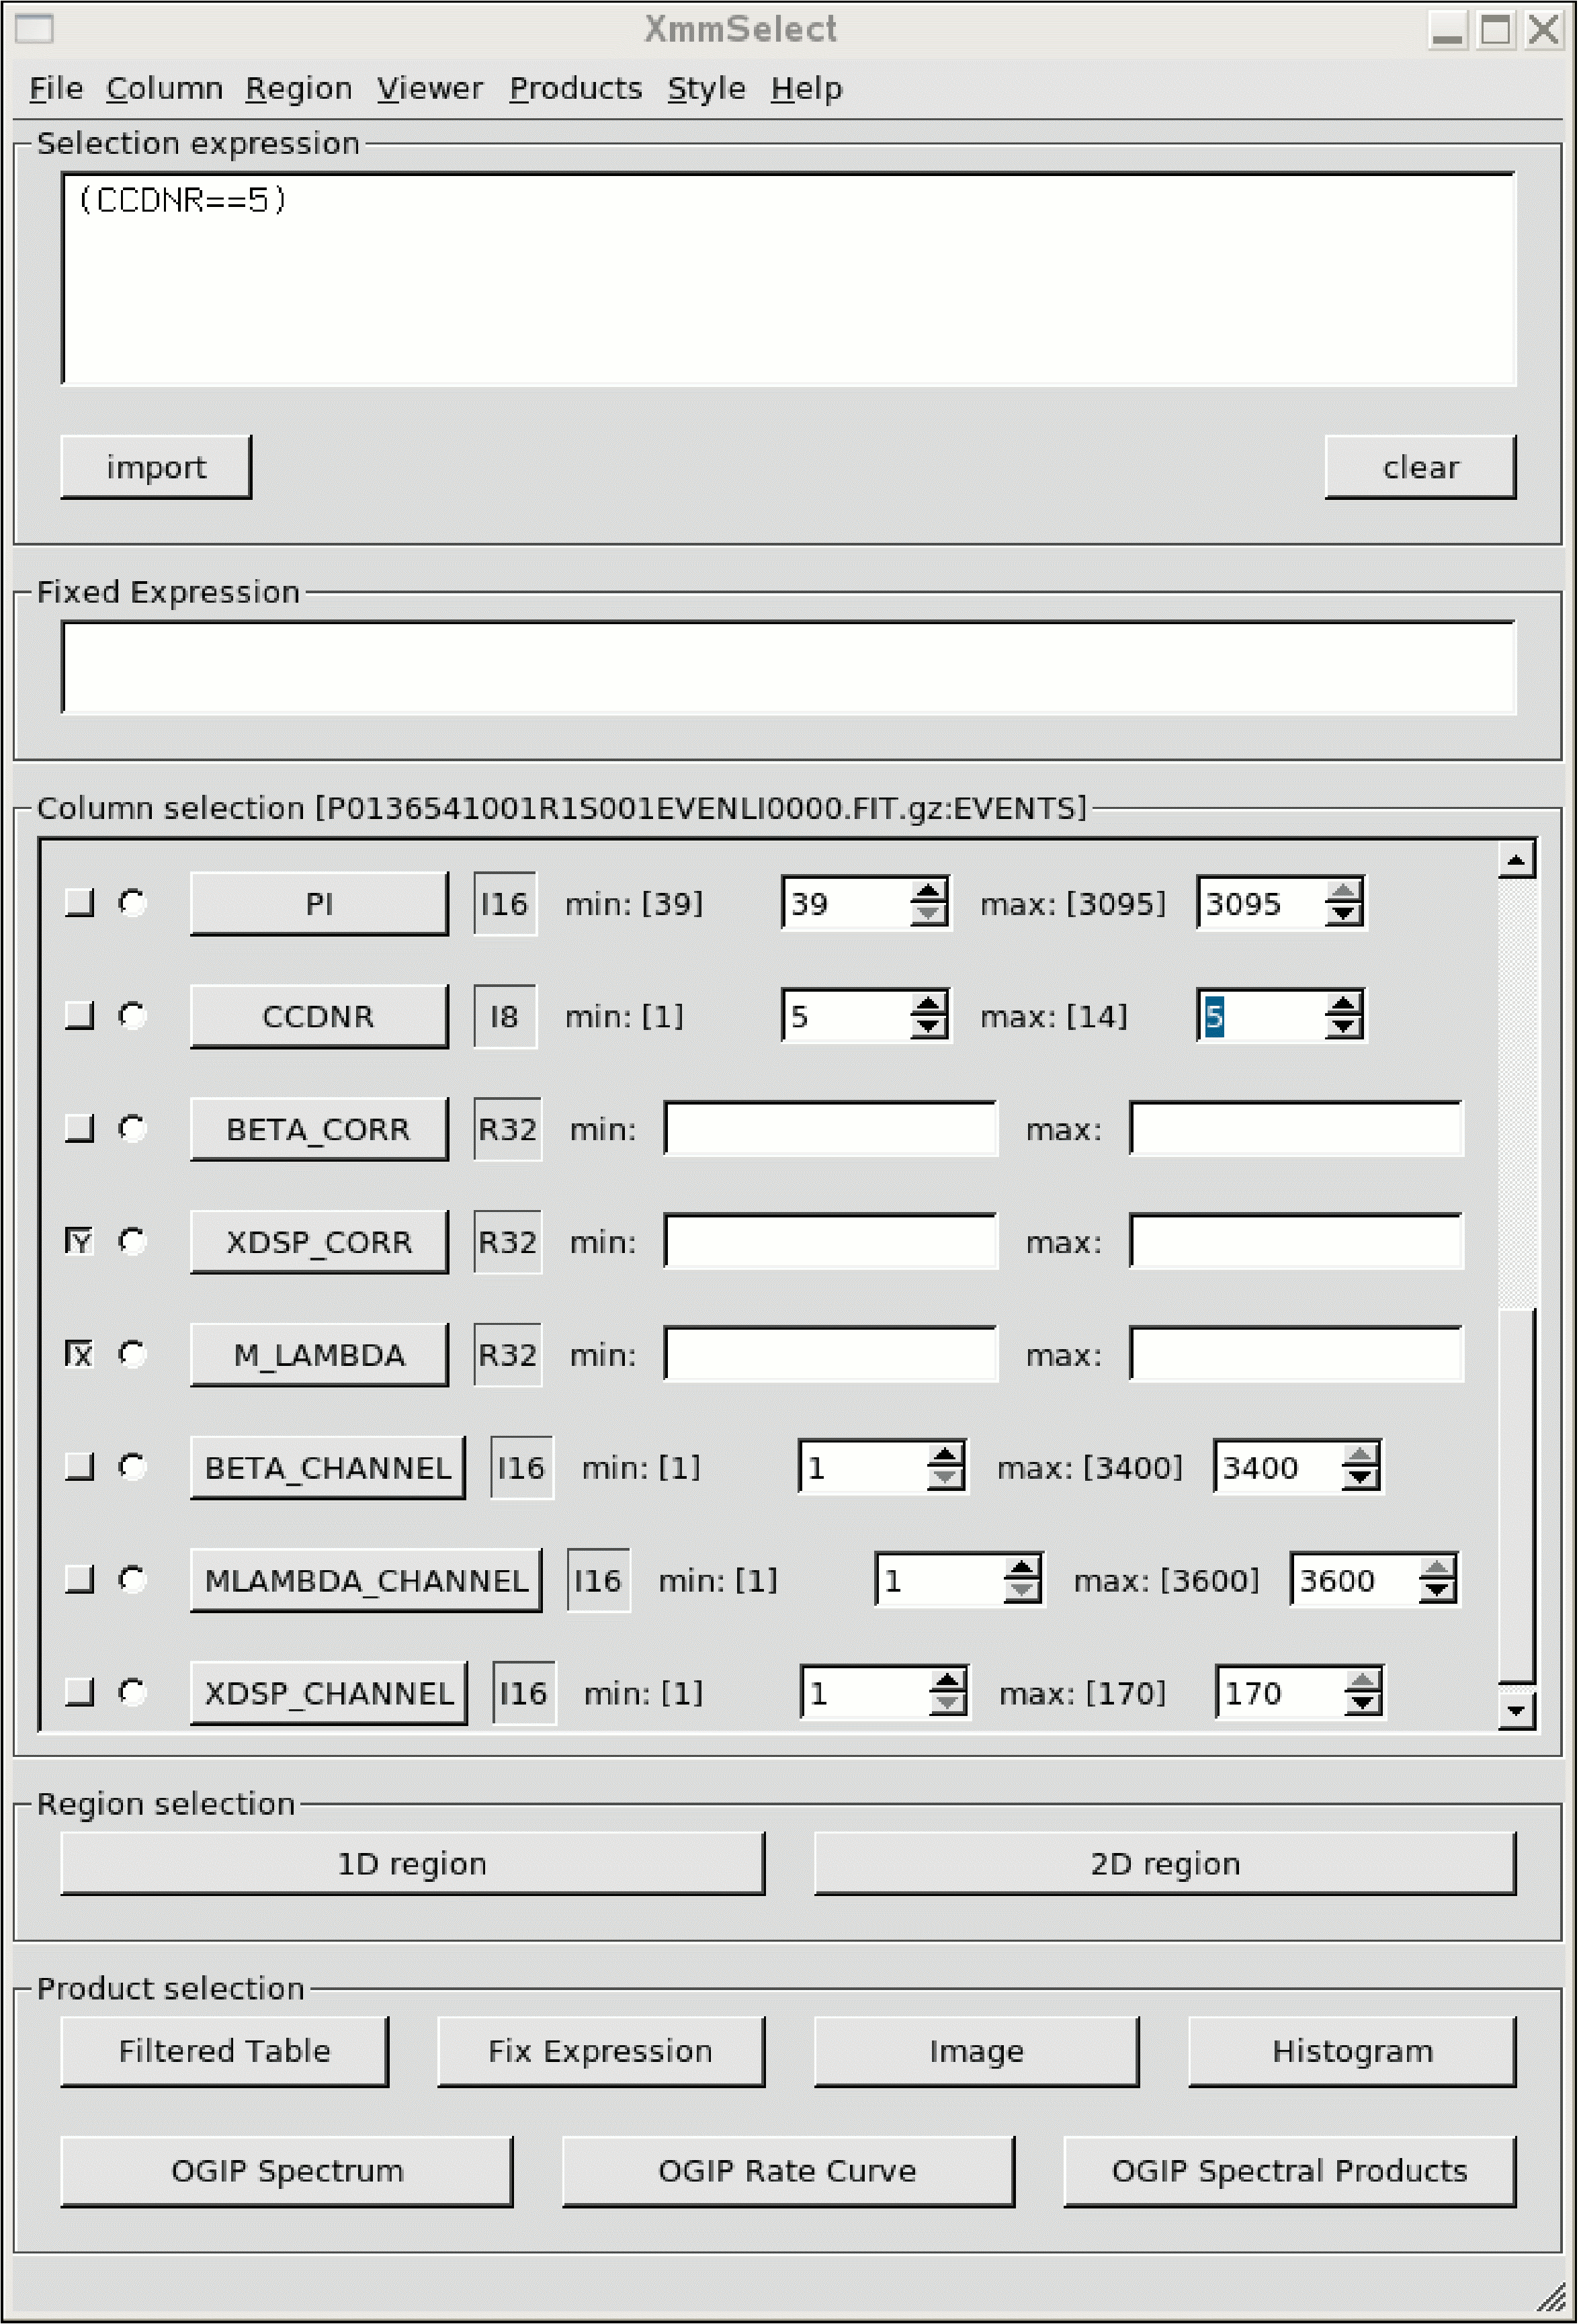Select the PI row radio button
Image resolution: width=1579 pixels, height=2324 pixels.
(132, 903)
